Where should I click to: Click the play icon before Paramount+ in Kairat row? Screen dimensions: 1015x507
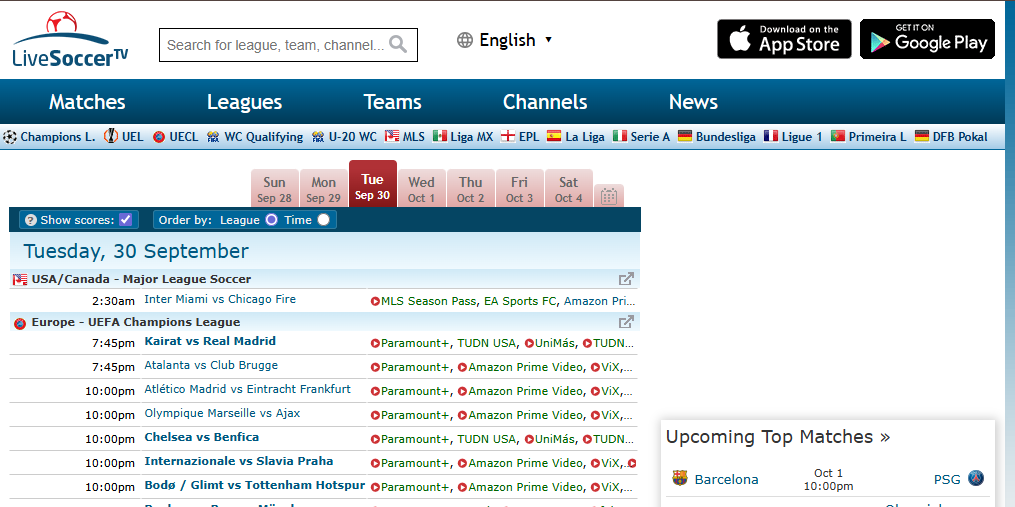click(x=375, y=343)
